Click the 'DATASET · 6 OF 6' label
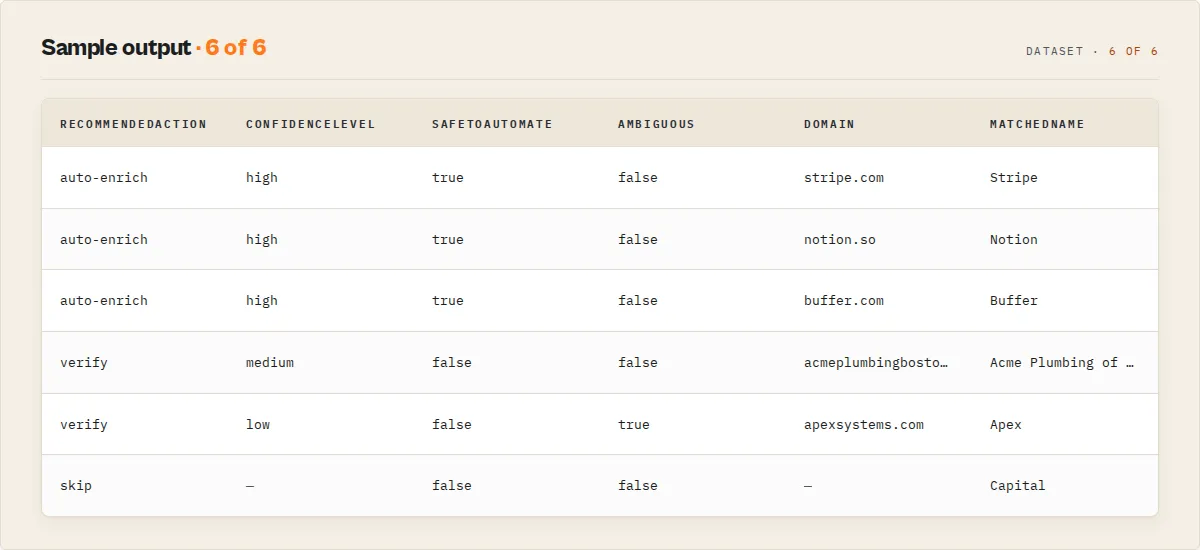 click(x=1092, y=51)
